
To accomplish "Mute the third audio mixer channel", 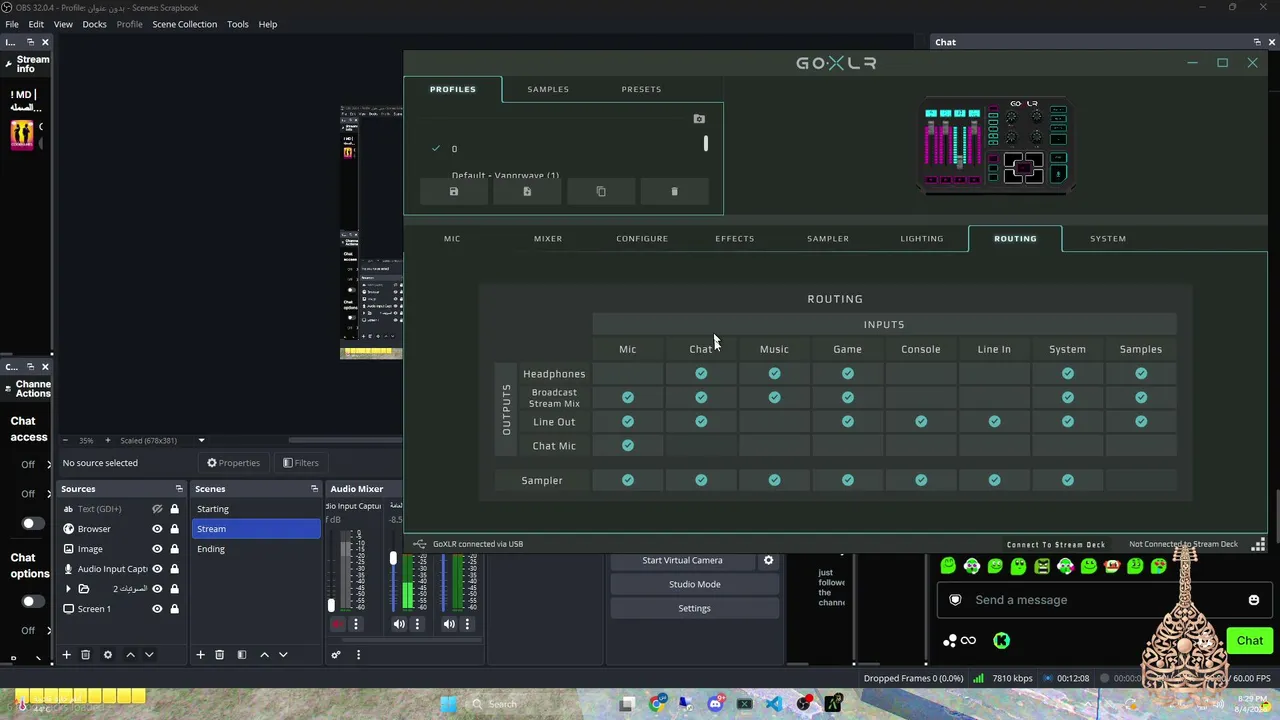I will (x=449, y=625).
